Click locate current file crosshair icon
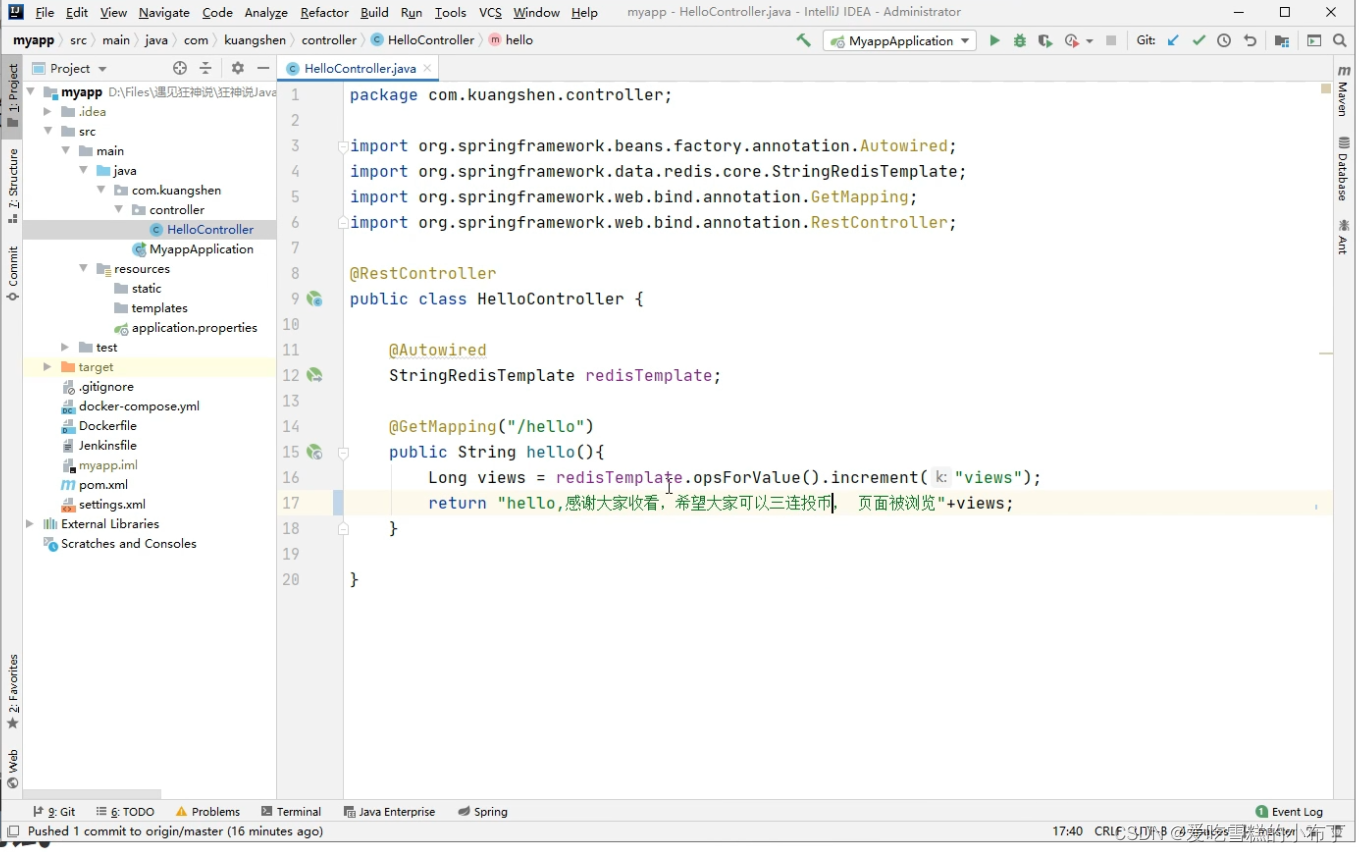Viewport: 1361px width, 852px height. tap(180, 68)
